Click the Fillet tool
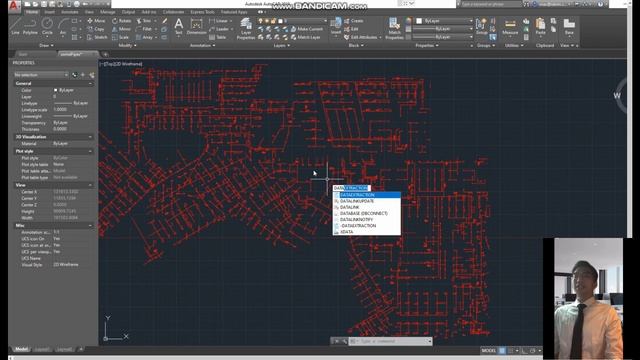The image size is (640, 360). [x=144, y=29]
